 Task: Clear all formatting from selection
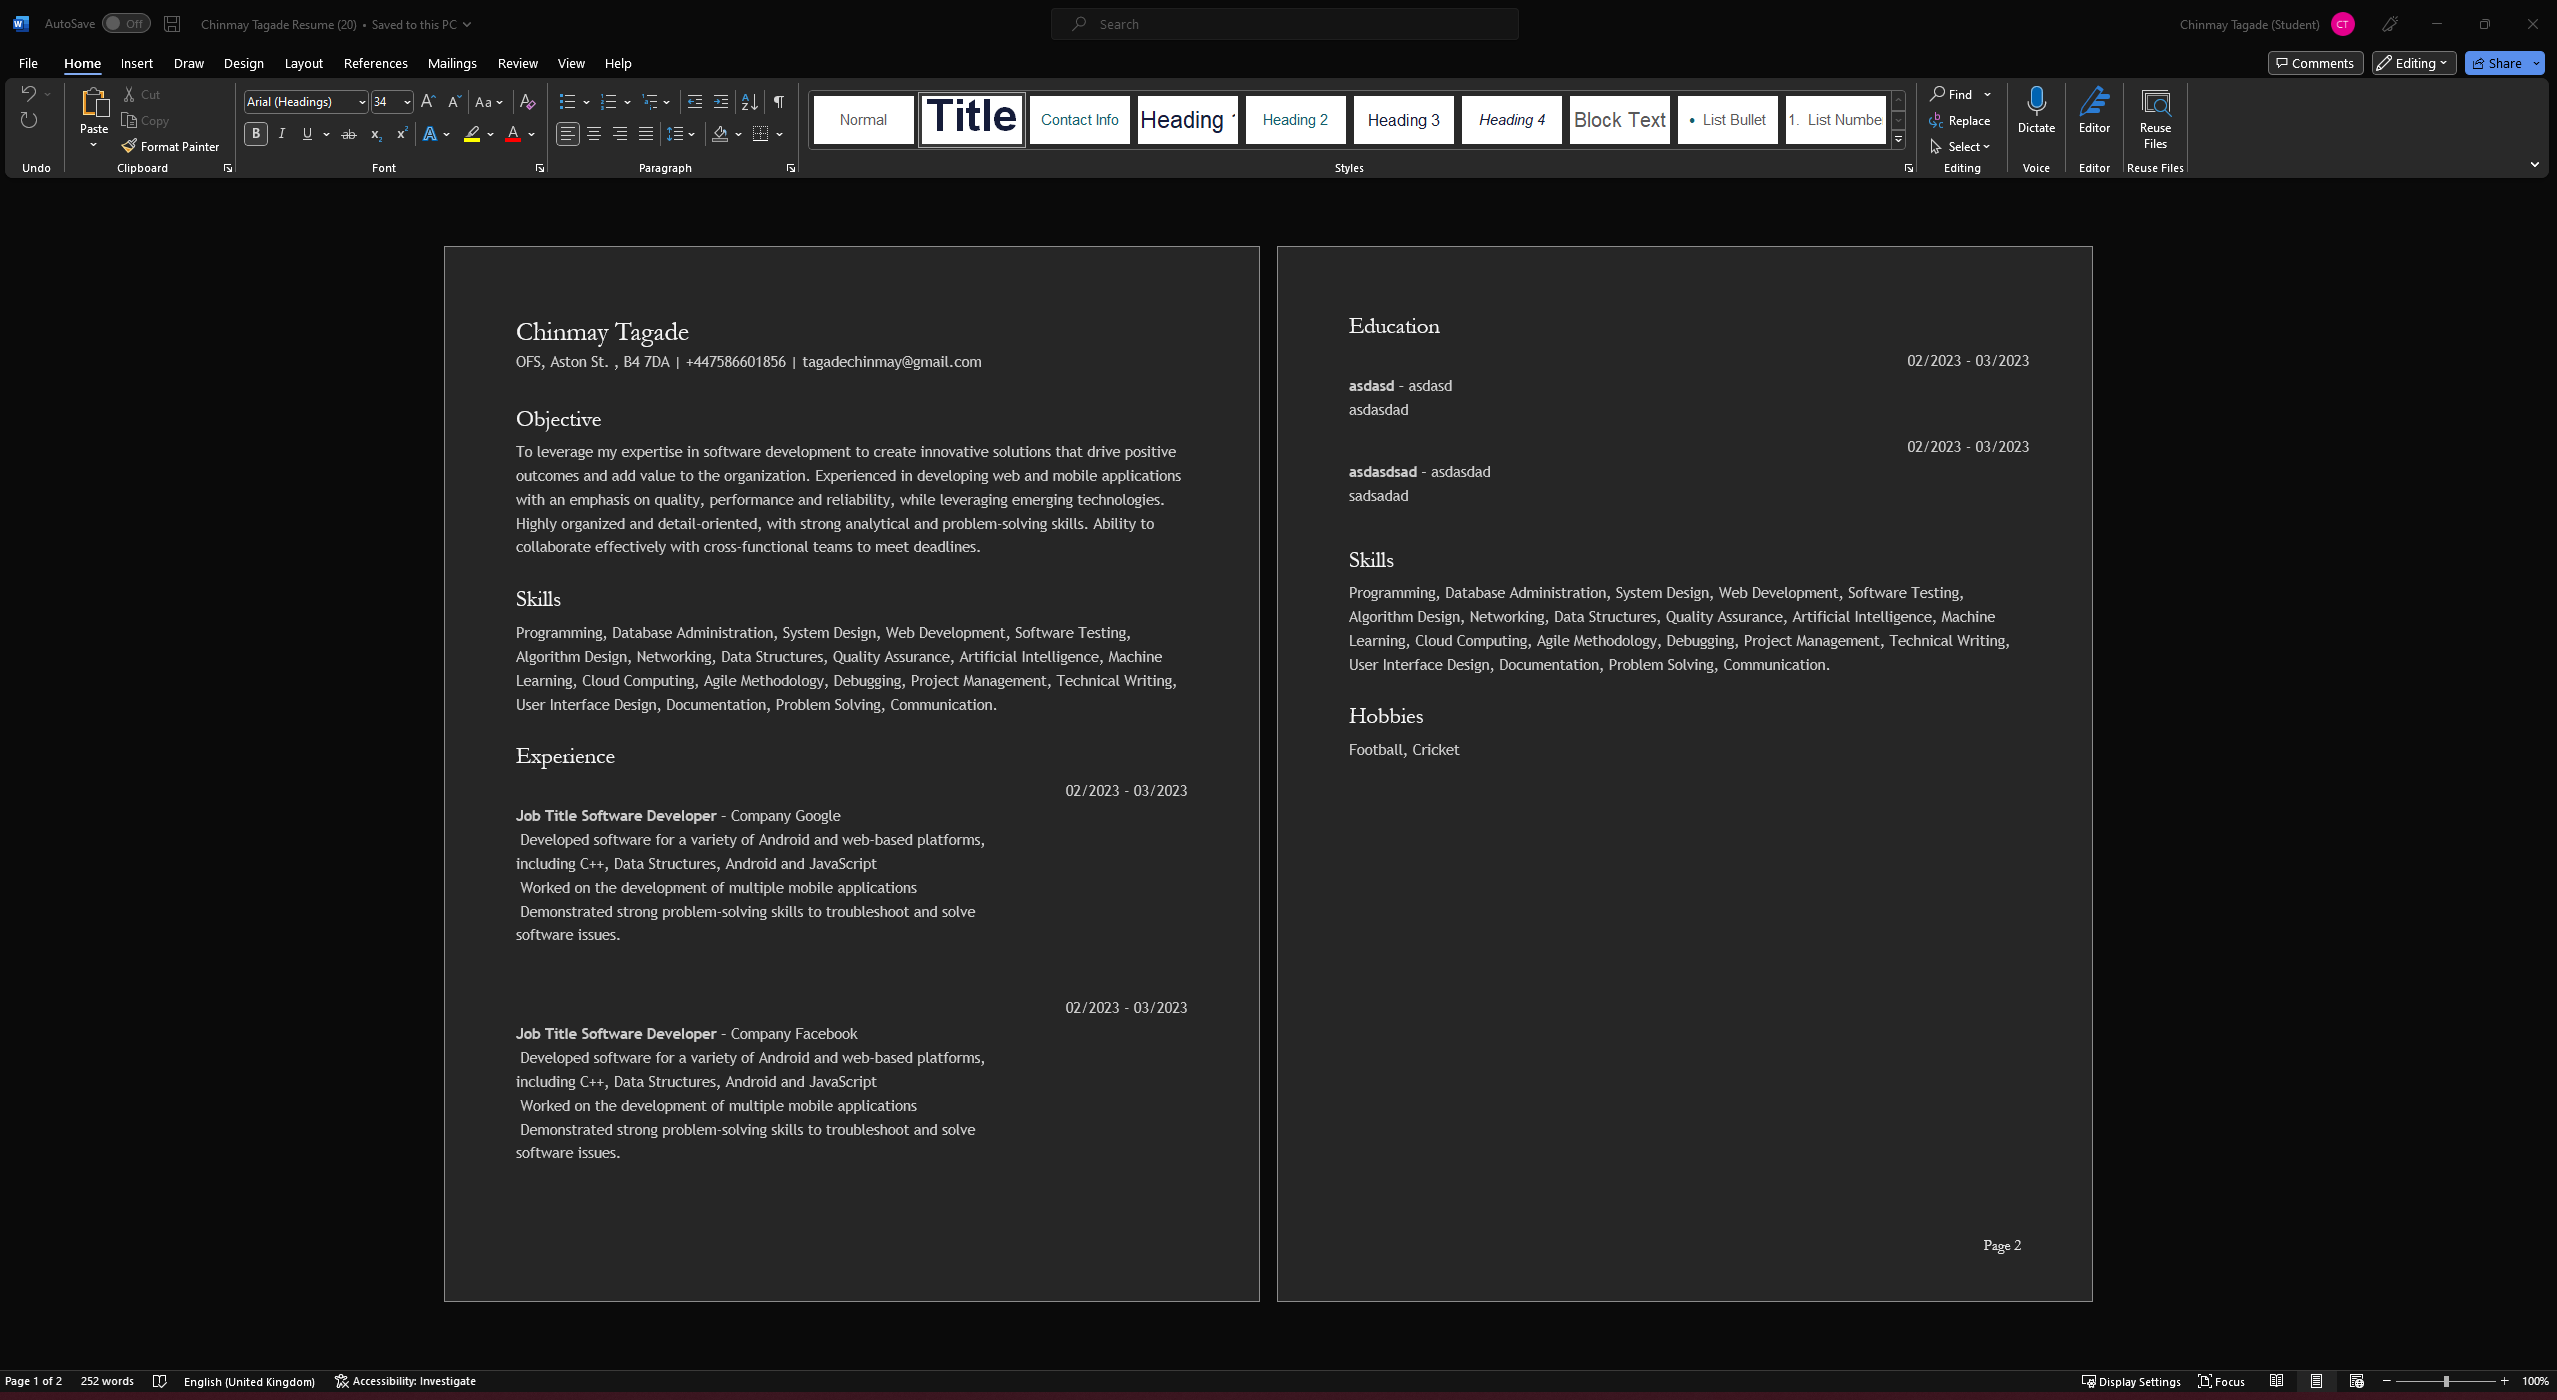coord(527,102)
